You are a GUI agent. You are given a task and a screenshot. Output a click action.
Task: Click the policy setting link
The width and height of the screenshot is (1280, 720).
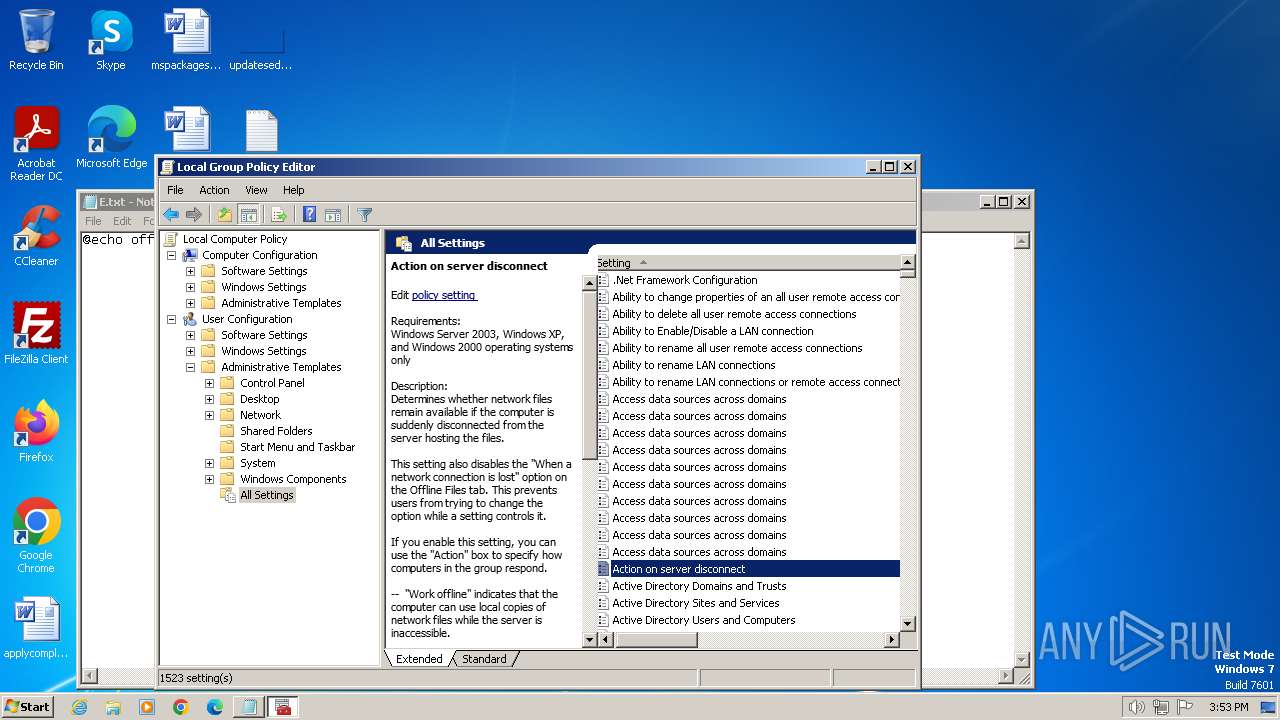click(444, 295)
